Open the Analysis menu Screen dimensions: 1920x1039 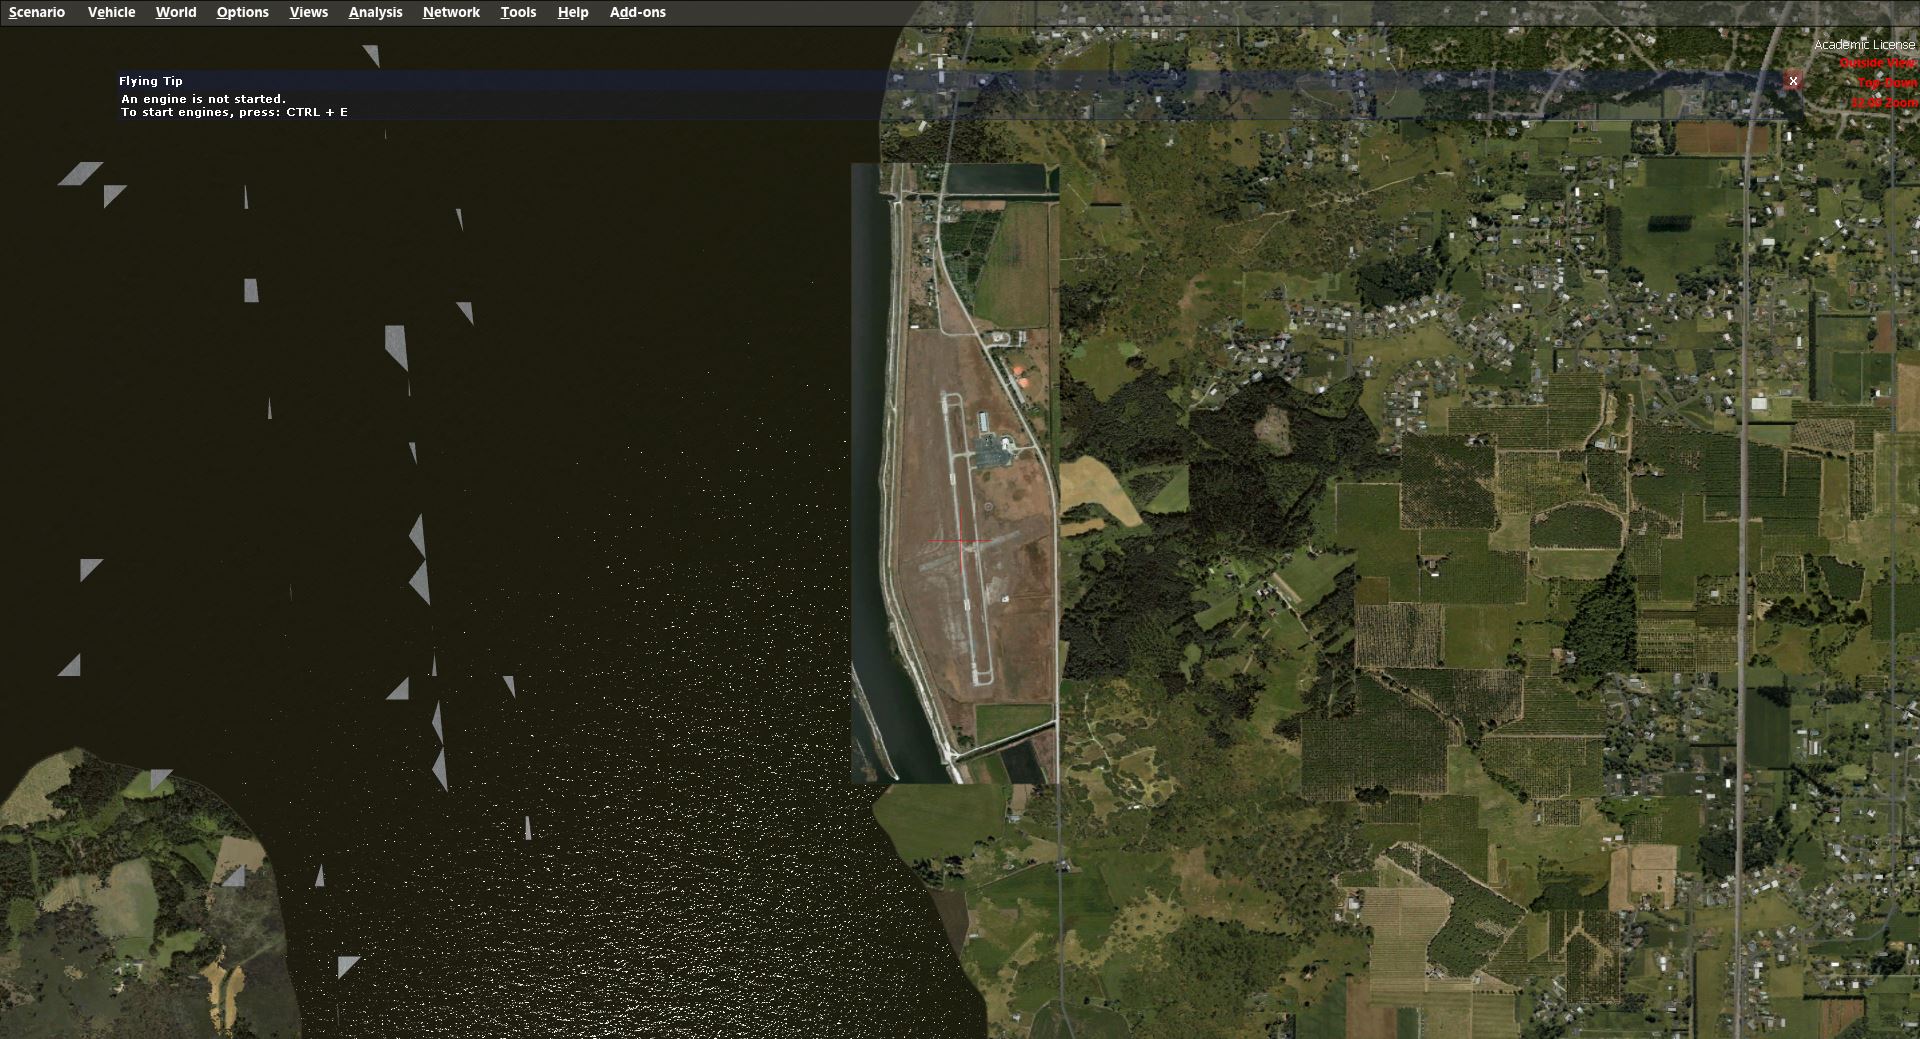pos(375,12)
